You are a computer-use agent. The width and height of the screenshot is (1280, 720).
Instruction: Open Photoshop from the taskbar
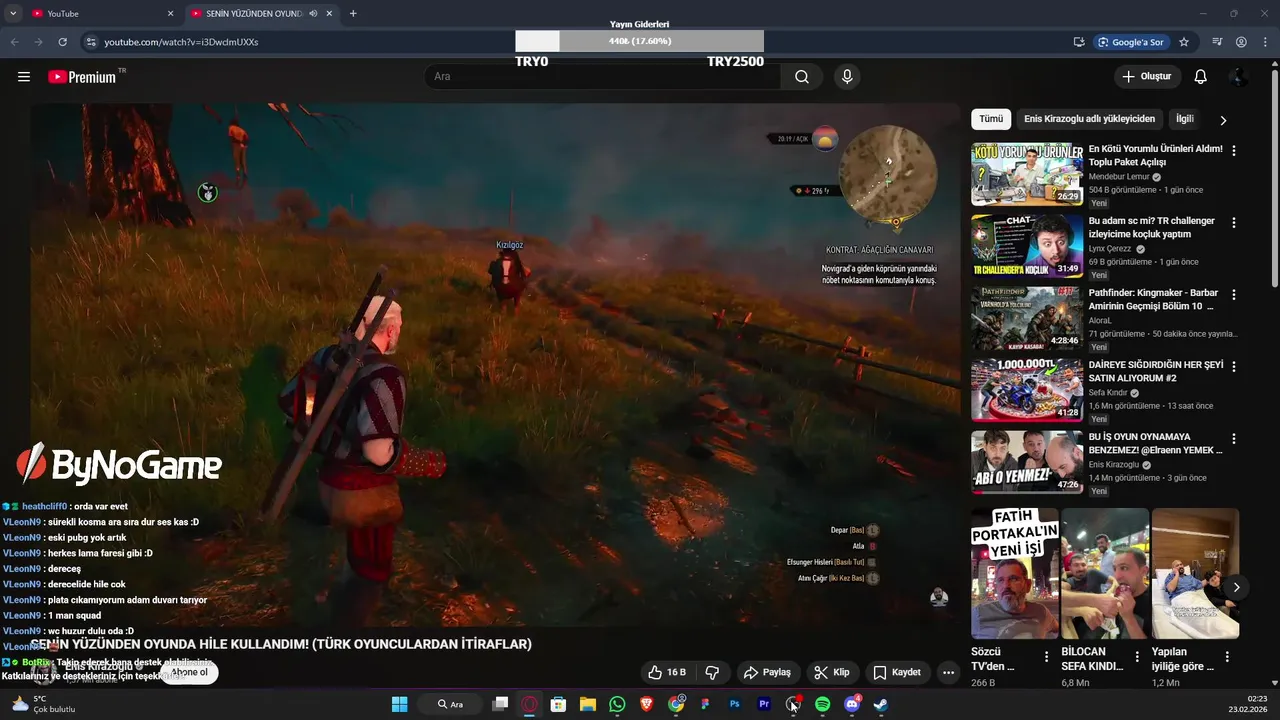click(734, 704)
